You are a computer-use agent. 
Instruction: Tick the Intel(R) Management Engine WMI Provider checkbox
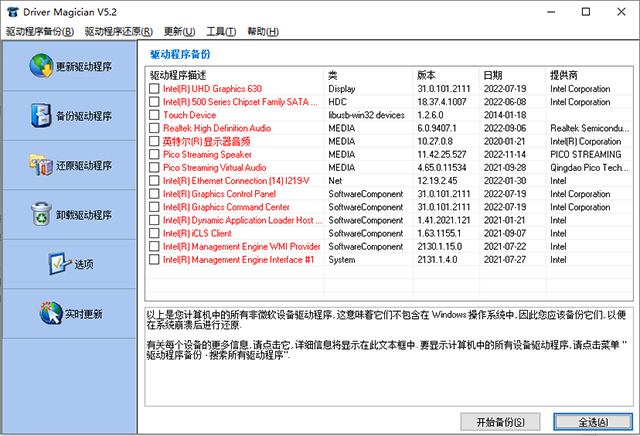pos(154,246)
